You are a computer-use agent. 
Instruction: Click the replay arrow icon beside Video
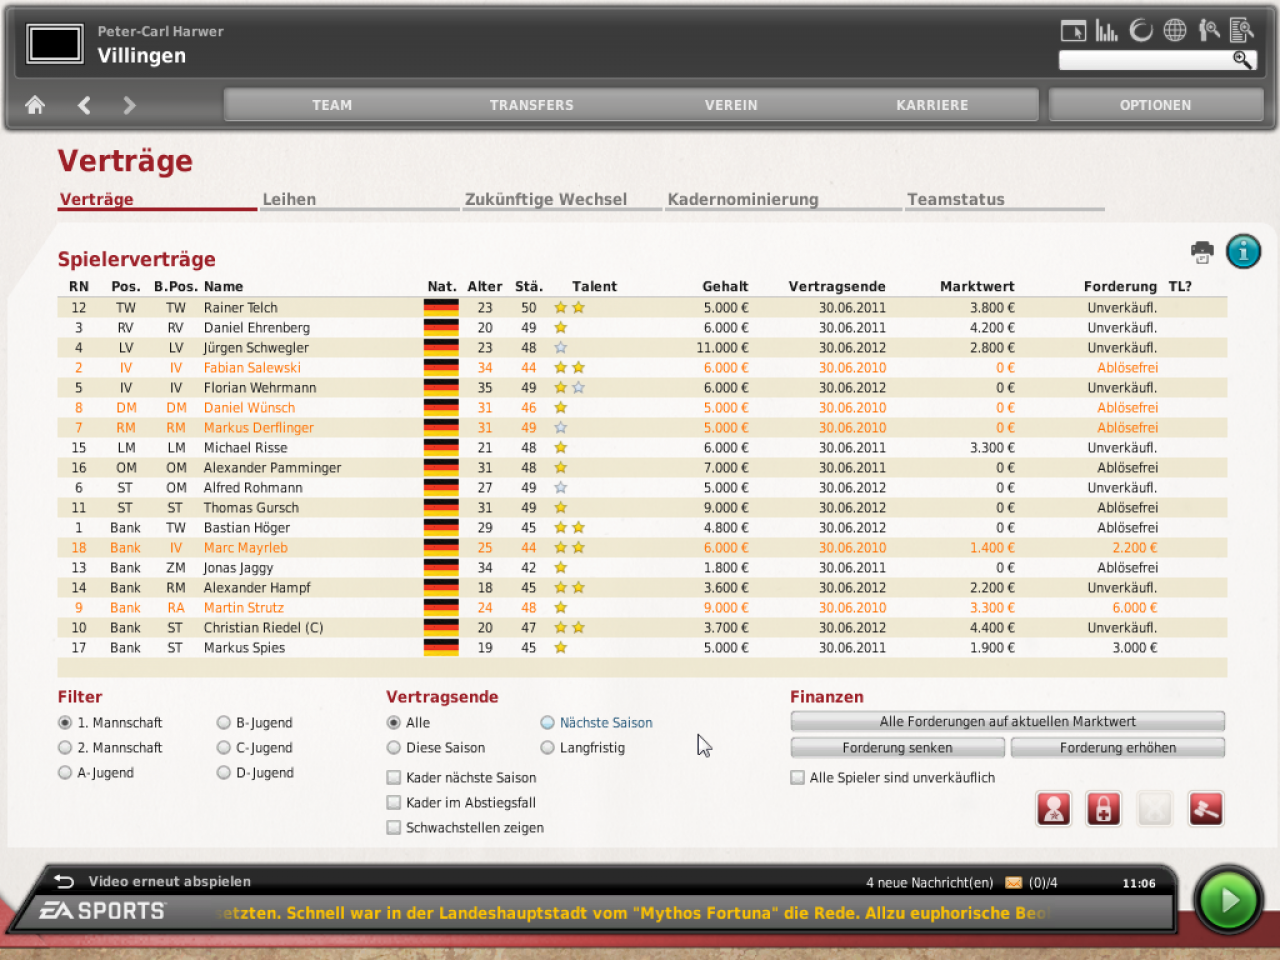65,881
